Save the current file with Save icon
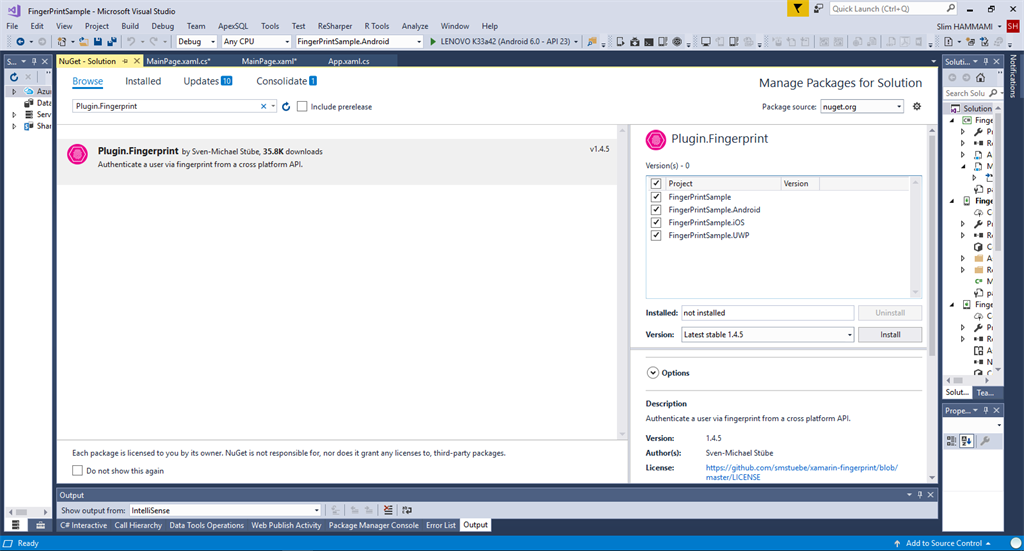 click(98, 42)
